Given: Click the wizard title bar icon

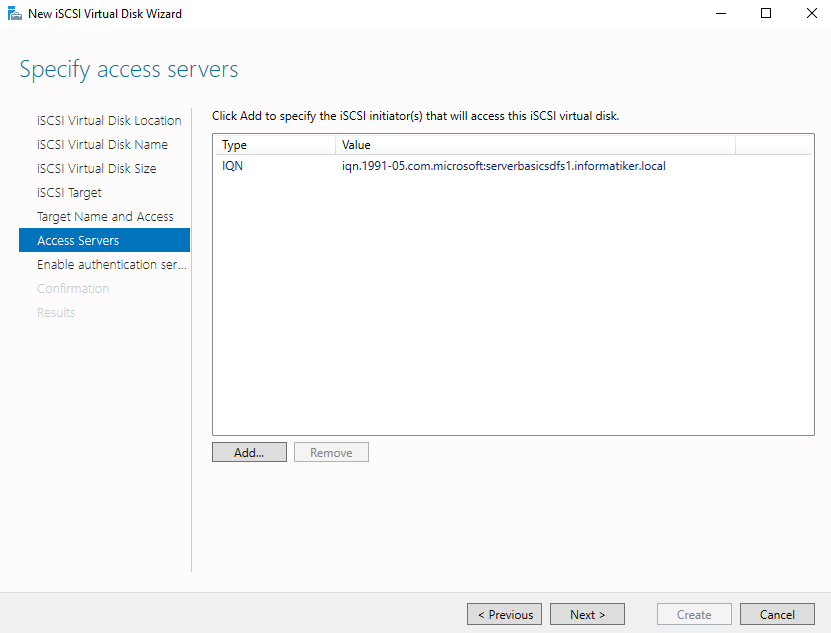Looking at the screenshot, I should point(14,14).
